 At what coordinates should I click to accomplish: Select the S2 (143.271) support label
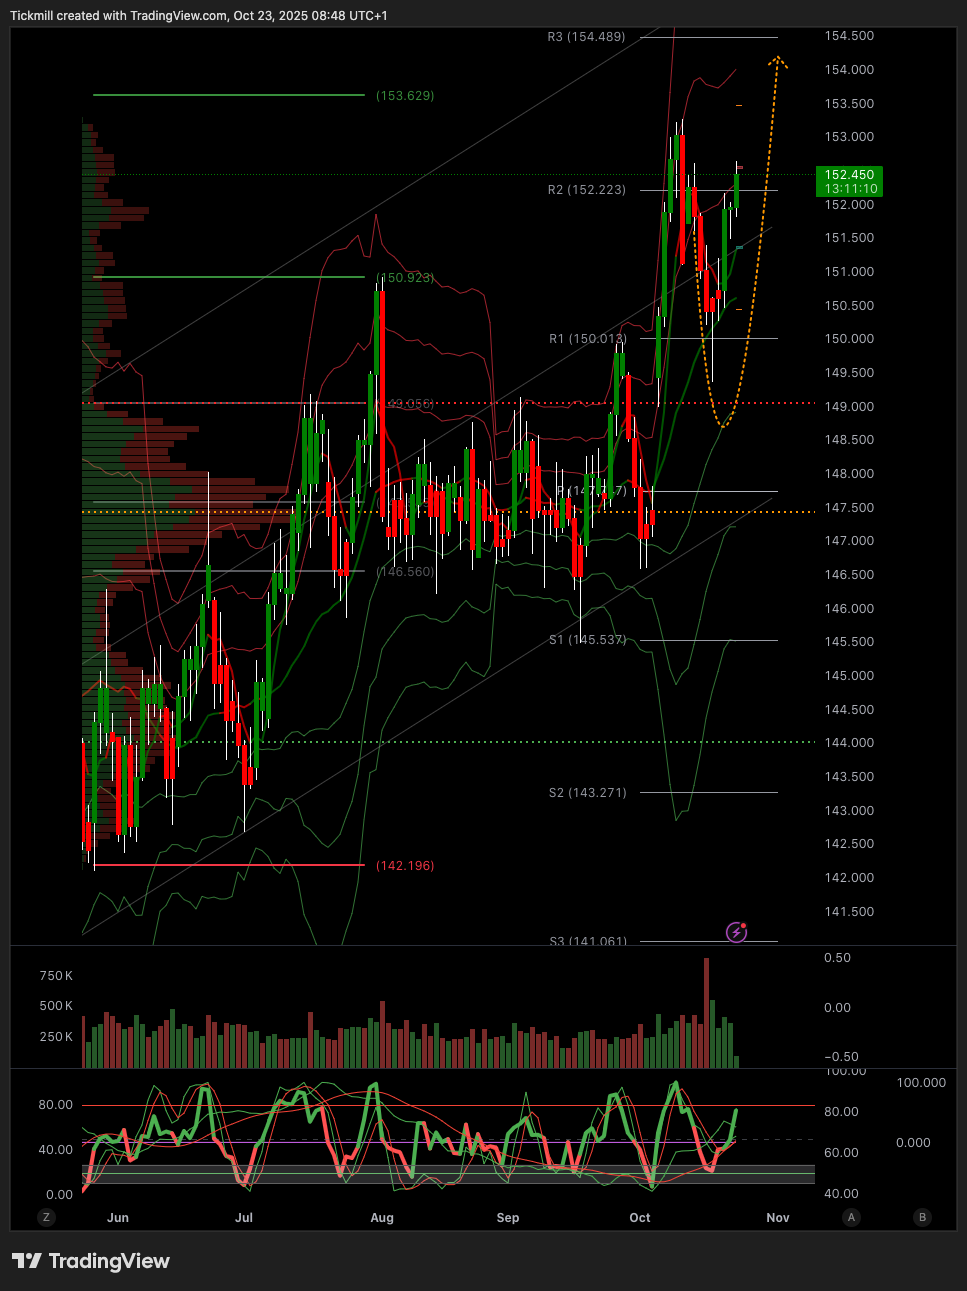(587, 793)
